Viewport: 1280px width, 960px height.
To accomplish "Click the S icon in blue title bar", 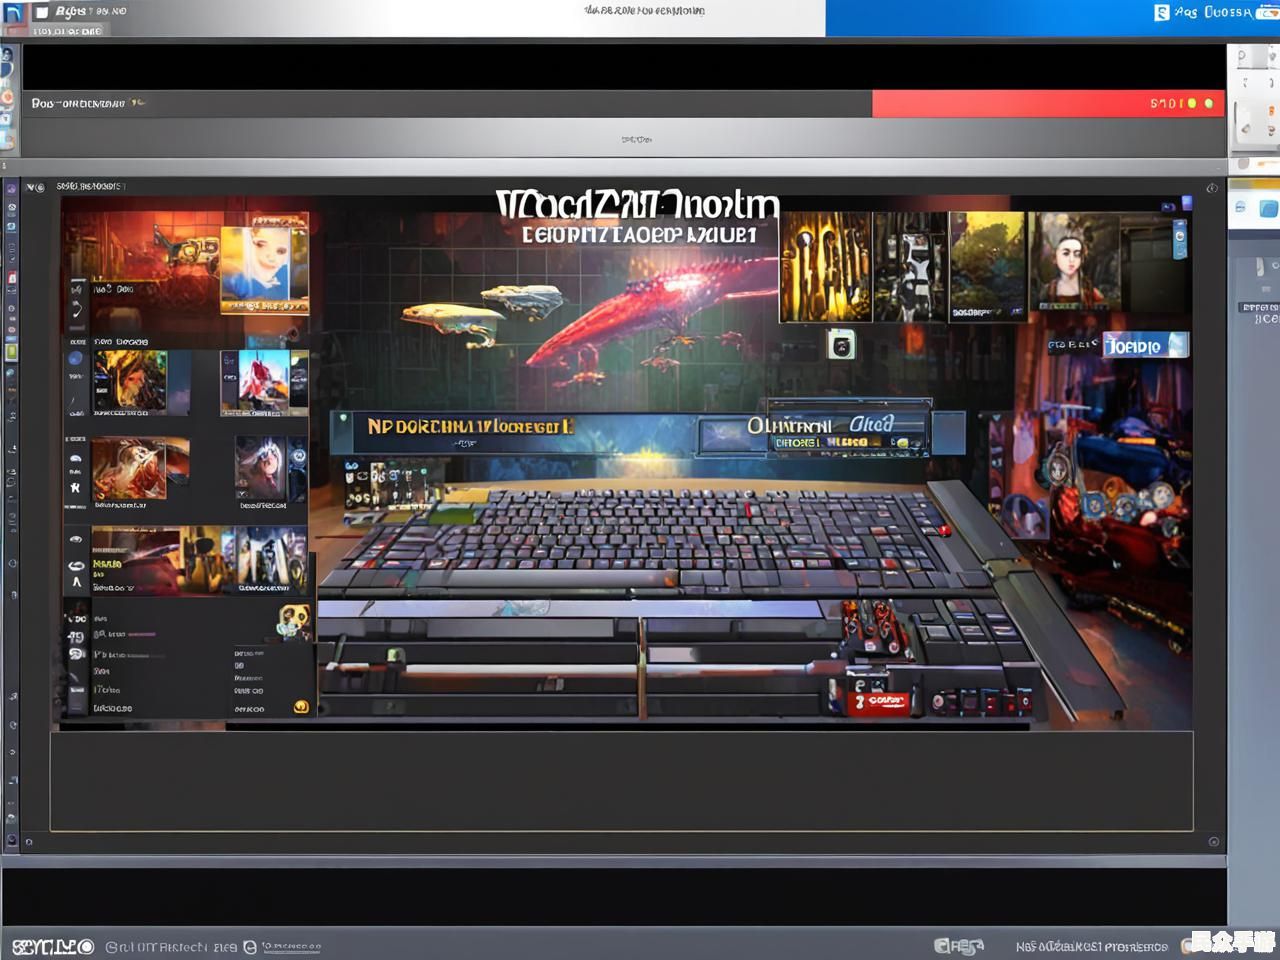I will pyautogui.click(x=1161, y=12).
